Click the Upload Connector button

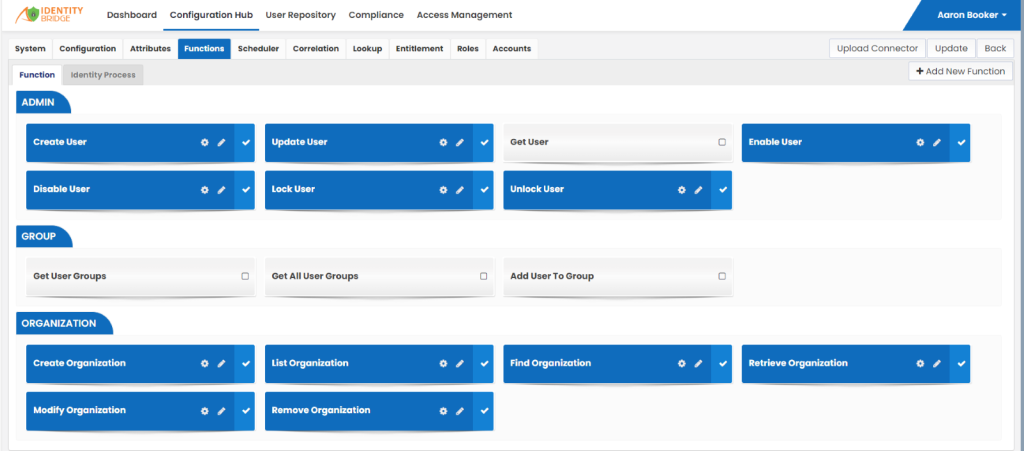[877, 48]
